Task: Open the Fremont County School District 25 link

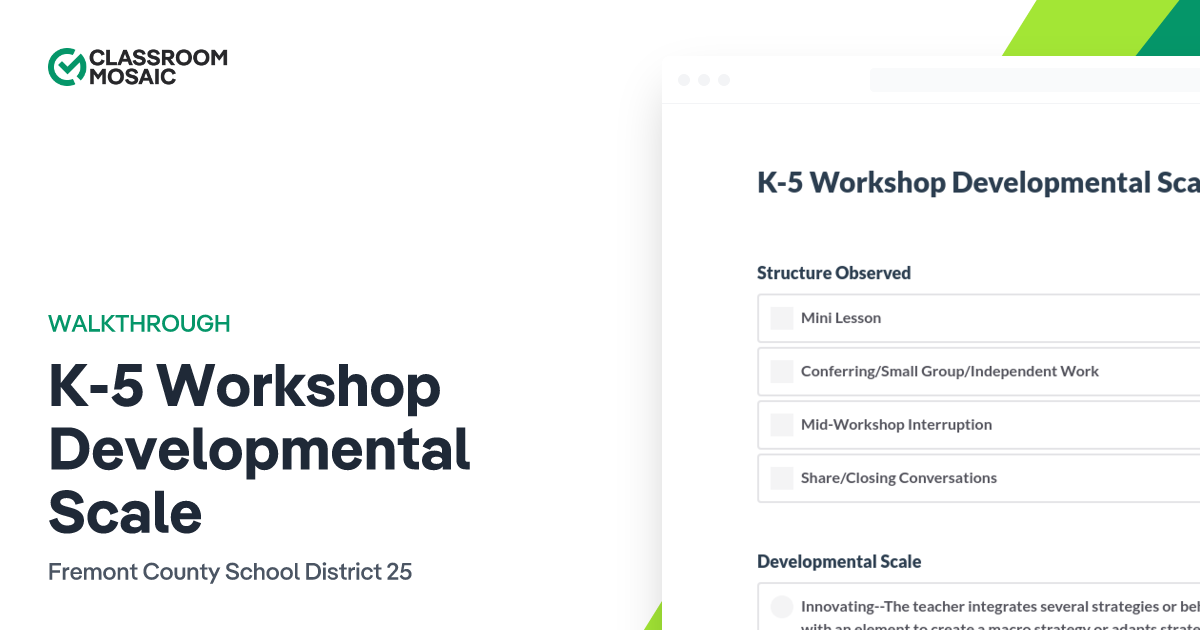Action: (x=230, y=572)
